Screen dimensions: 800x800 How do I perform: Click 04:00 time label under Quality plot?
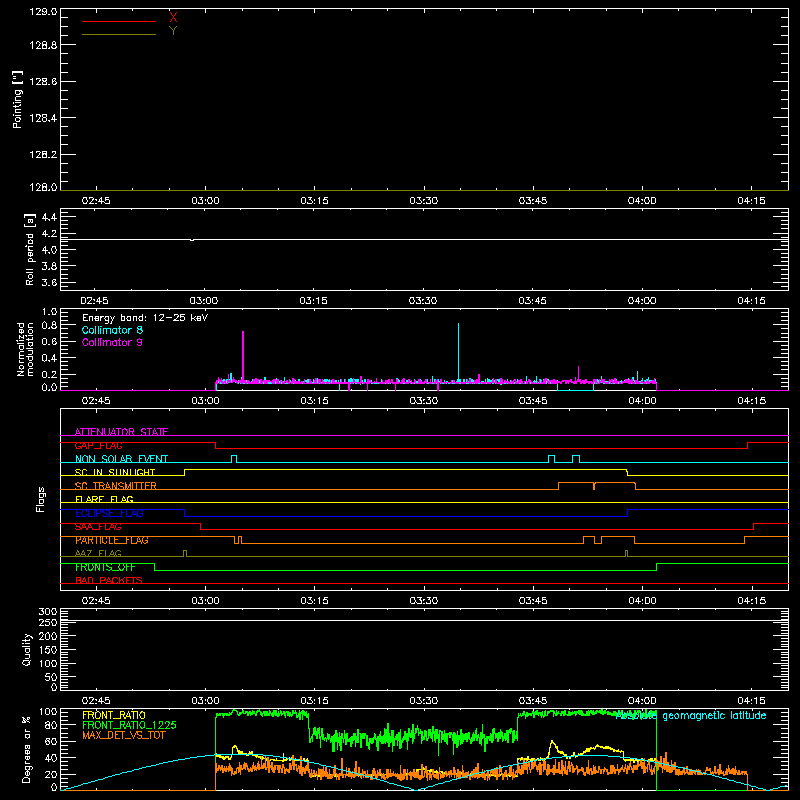(x=642, y=701)
